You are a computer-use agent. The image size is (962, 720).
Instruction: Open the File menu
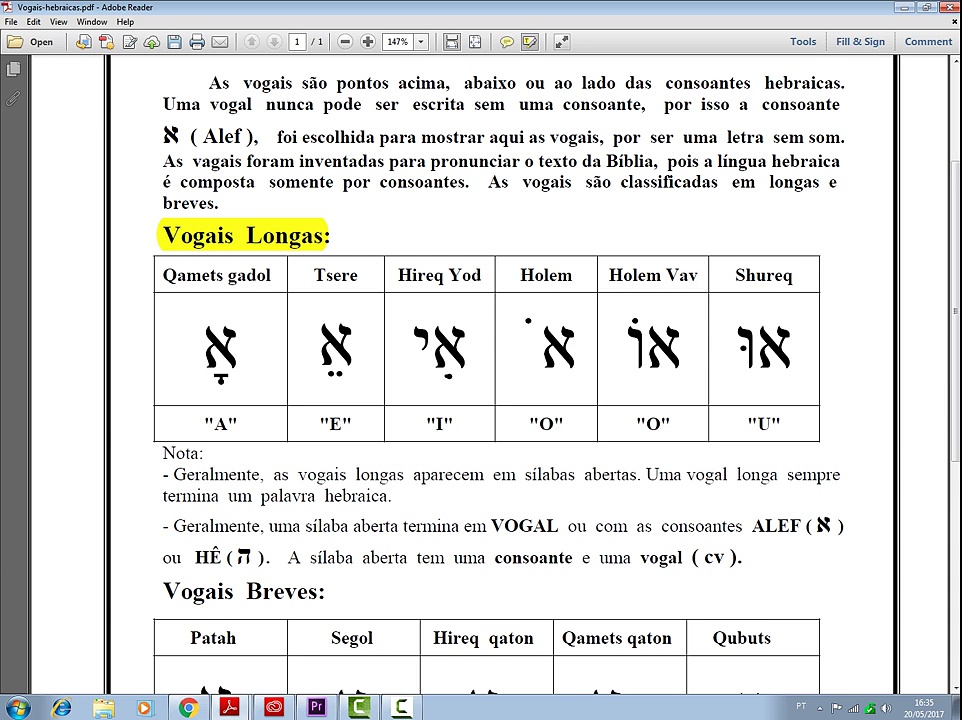pos(11,21)
